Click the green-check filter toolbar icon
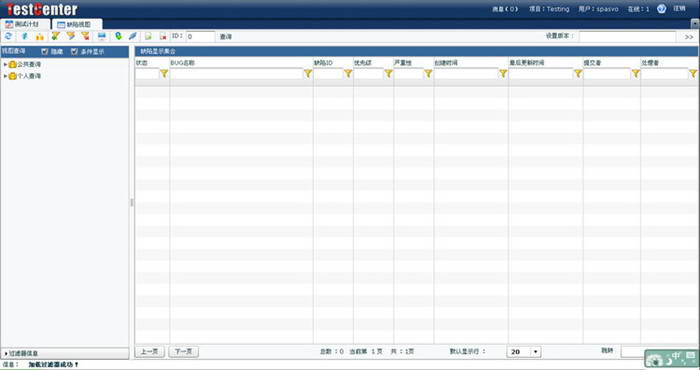This screenshot has width=700, height=370. coord(55,36)
